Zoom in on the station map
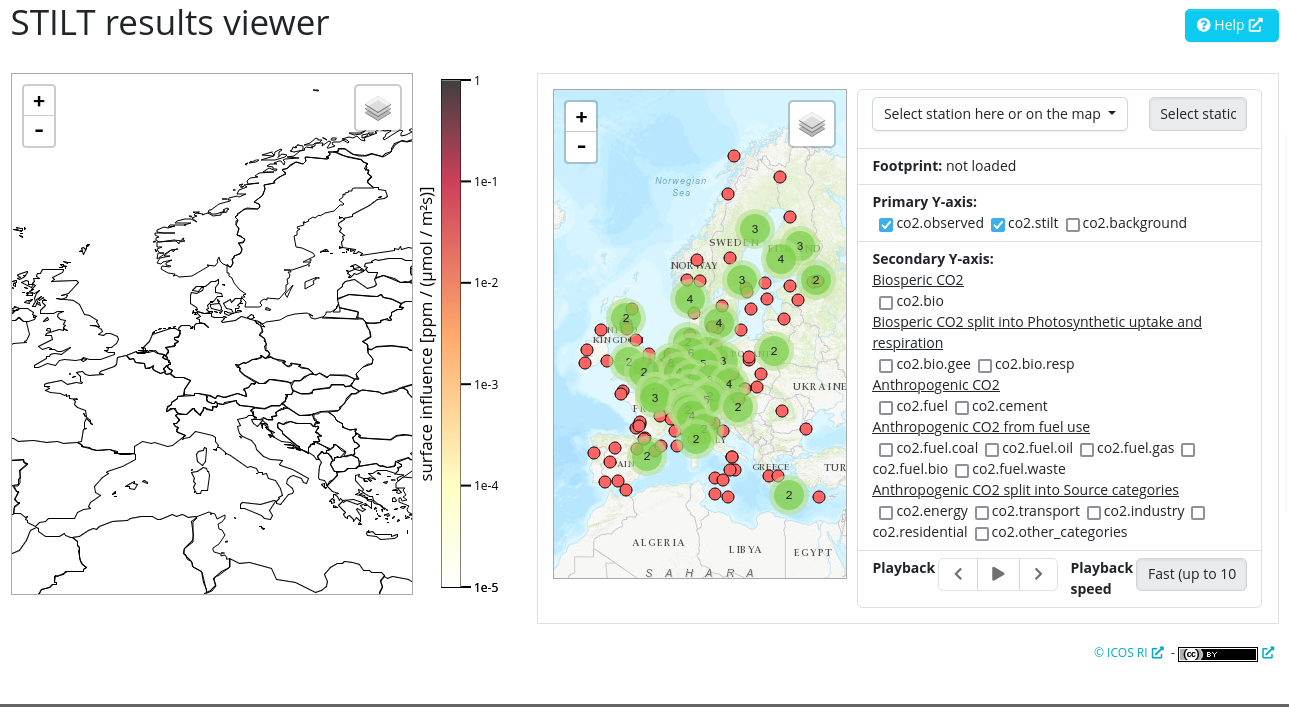1289x707 pixels. pos(581,117)
